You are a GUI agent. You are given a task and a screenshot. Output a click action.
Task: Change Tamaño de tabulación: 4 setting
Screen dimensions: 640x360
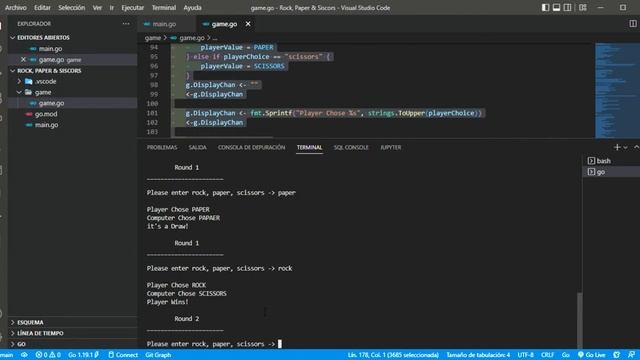tap(478, 355)
